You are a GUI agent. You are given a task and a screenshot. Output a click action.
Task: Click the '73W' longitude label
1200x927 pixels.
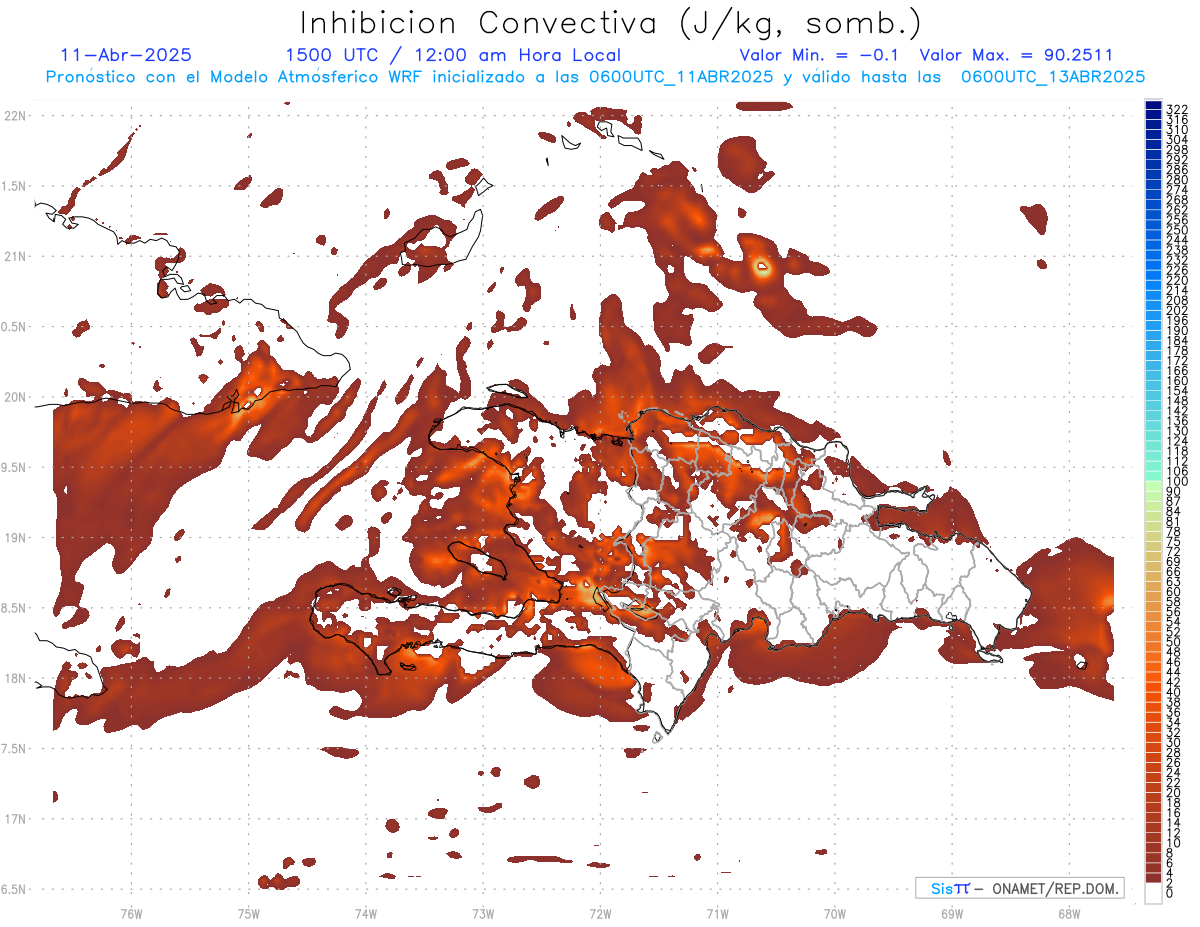483,914
